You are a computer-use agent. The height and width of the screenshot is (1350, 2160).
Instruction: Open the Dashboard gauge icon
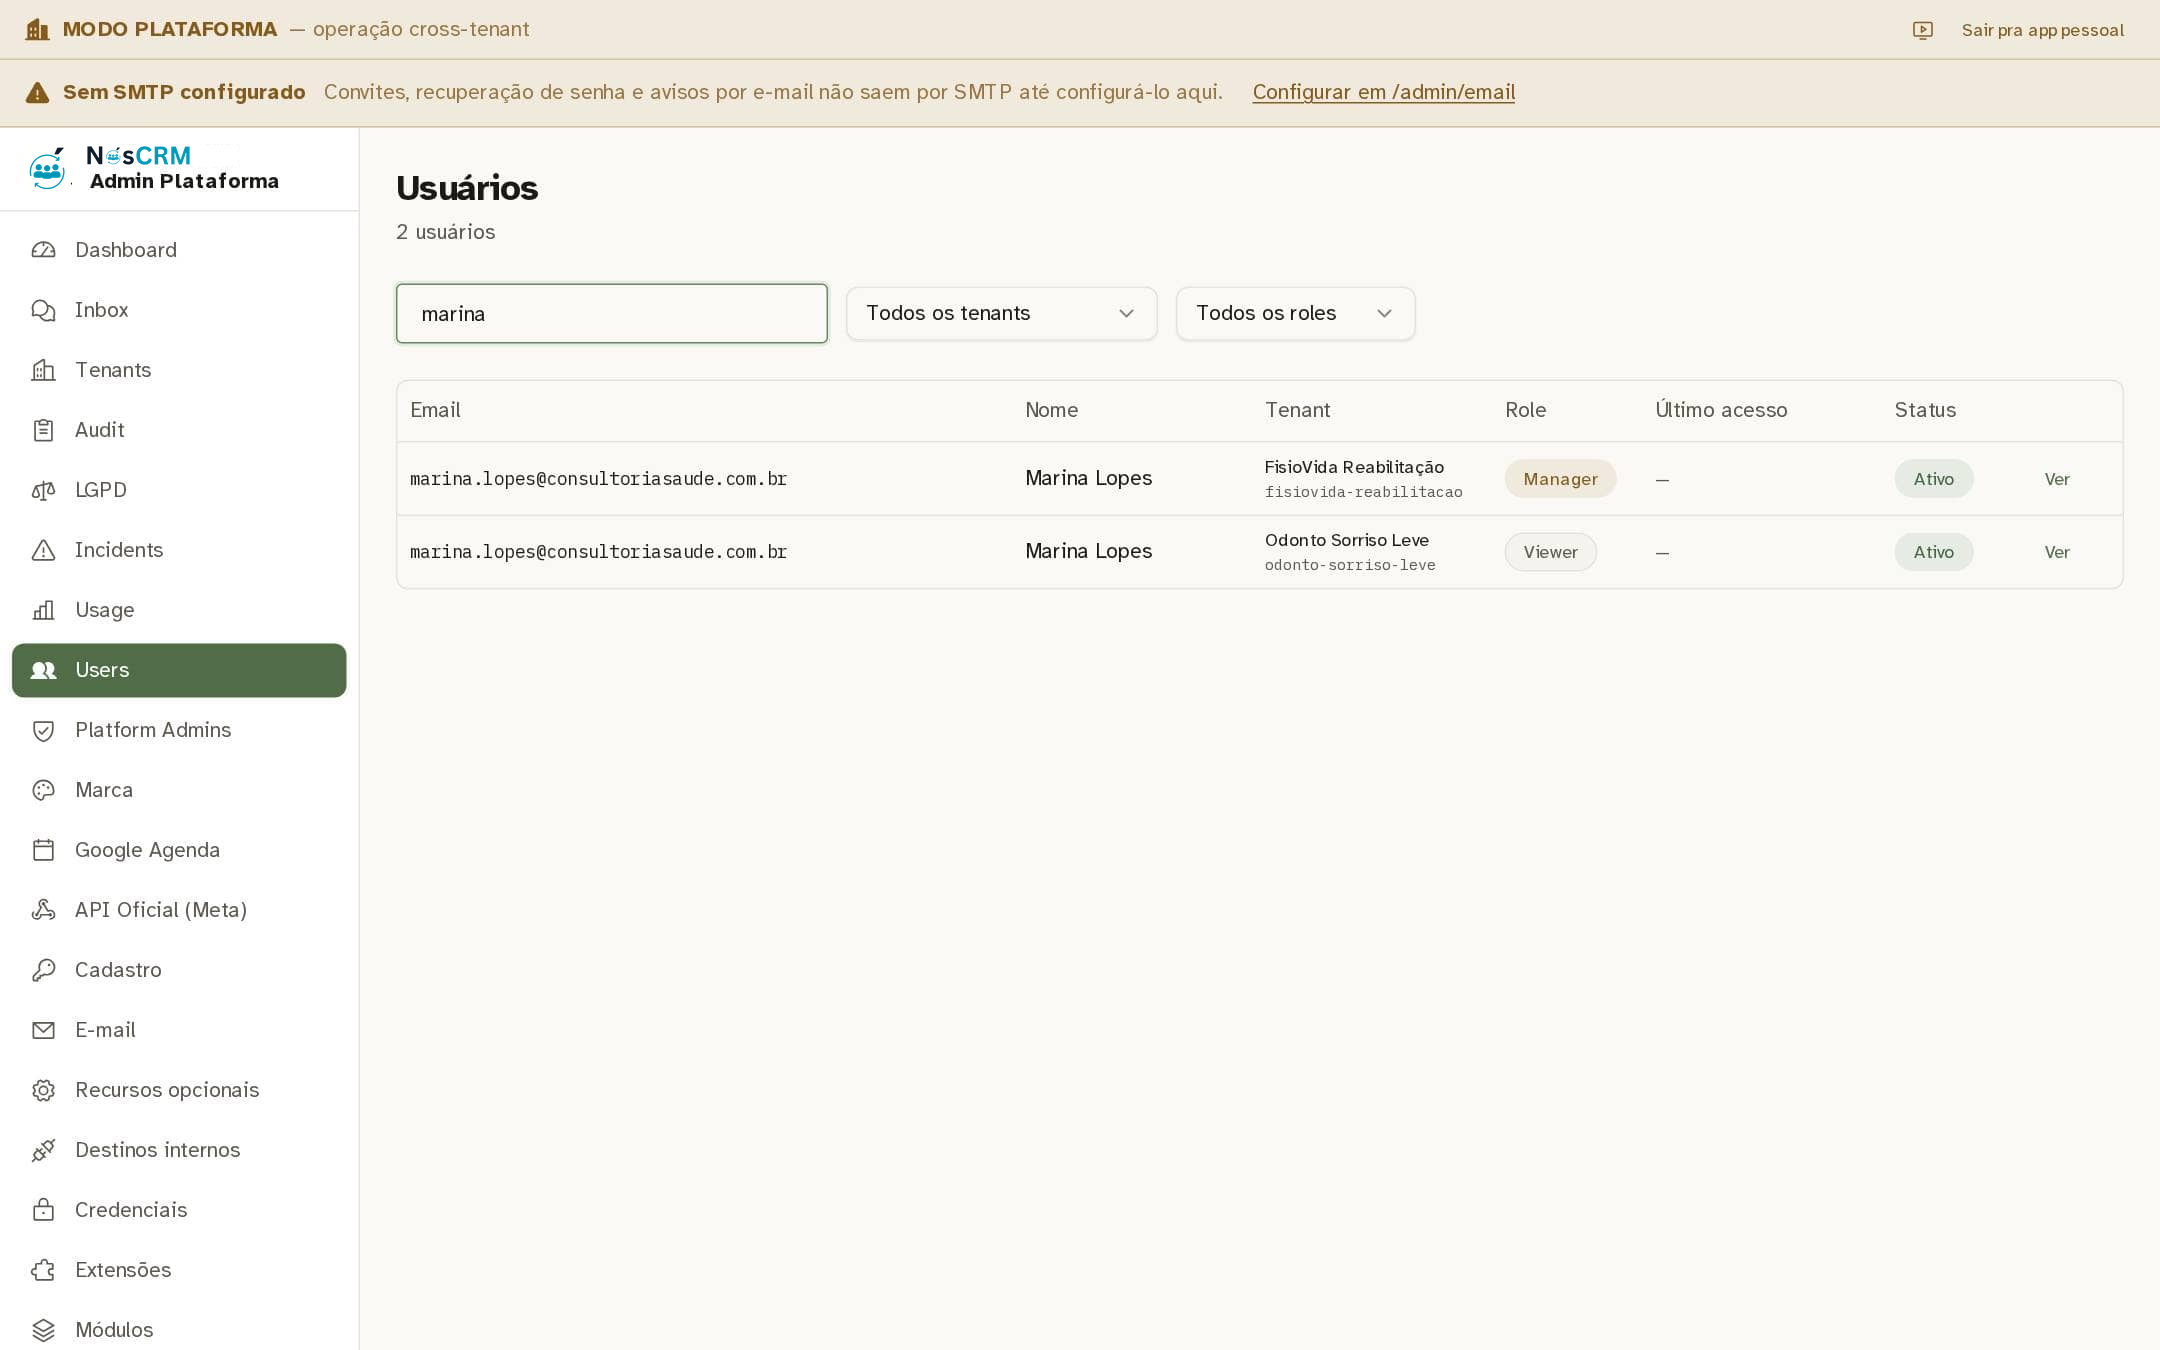43,250
